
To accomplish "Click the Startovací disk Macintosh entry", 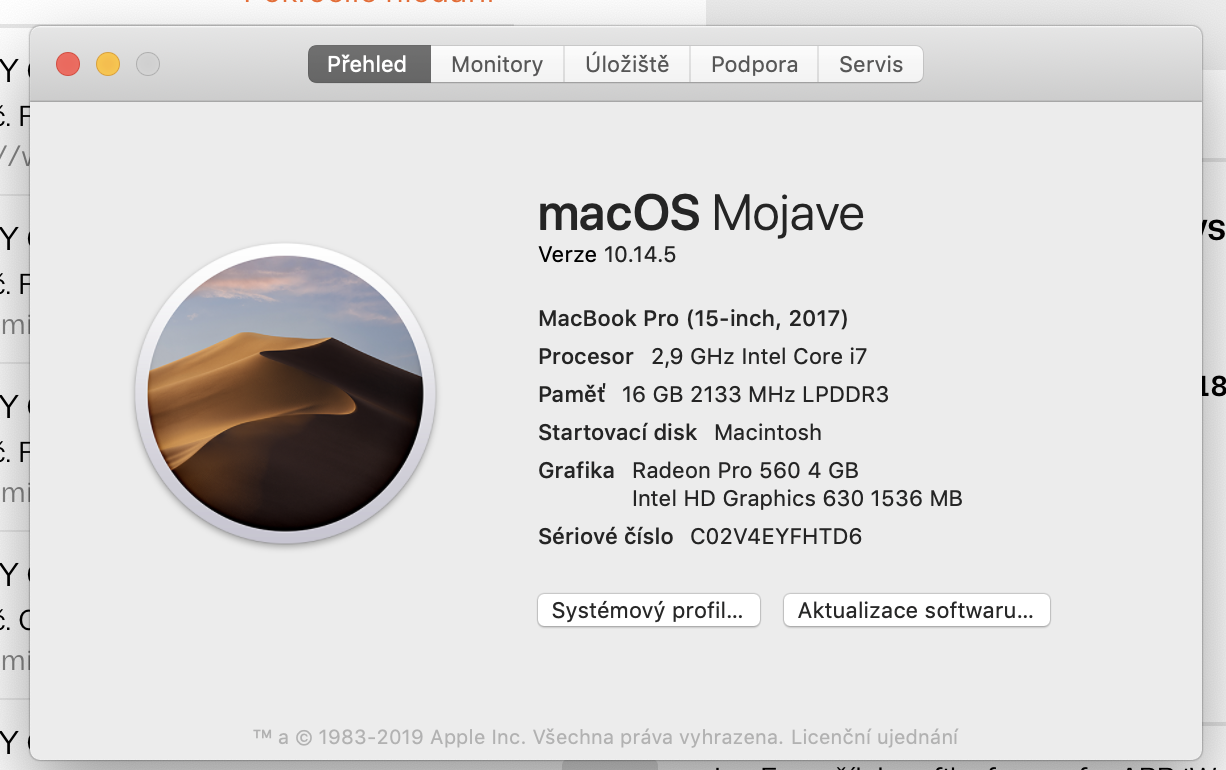I will 678,432.
